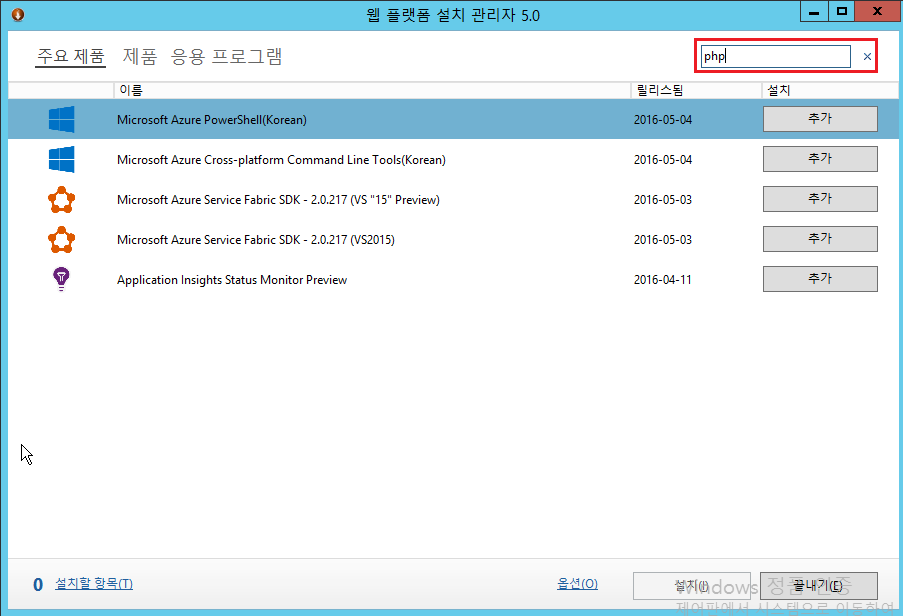Click the Service Fabric icon for VS2015 SDK
Screen dimensions: 903x616
point(62,239)
